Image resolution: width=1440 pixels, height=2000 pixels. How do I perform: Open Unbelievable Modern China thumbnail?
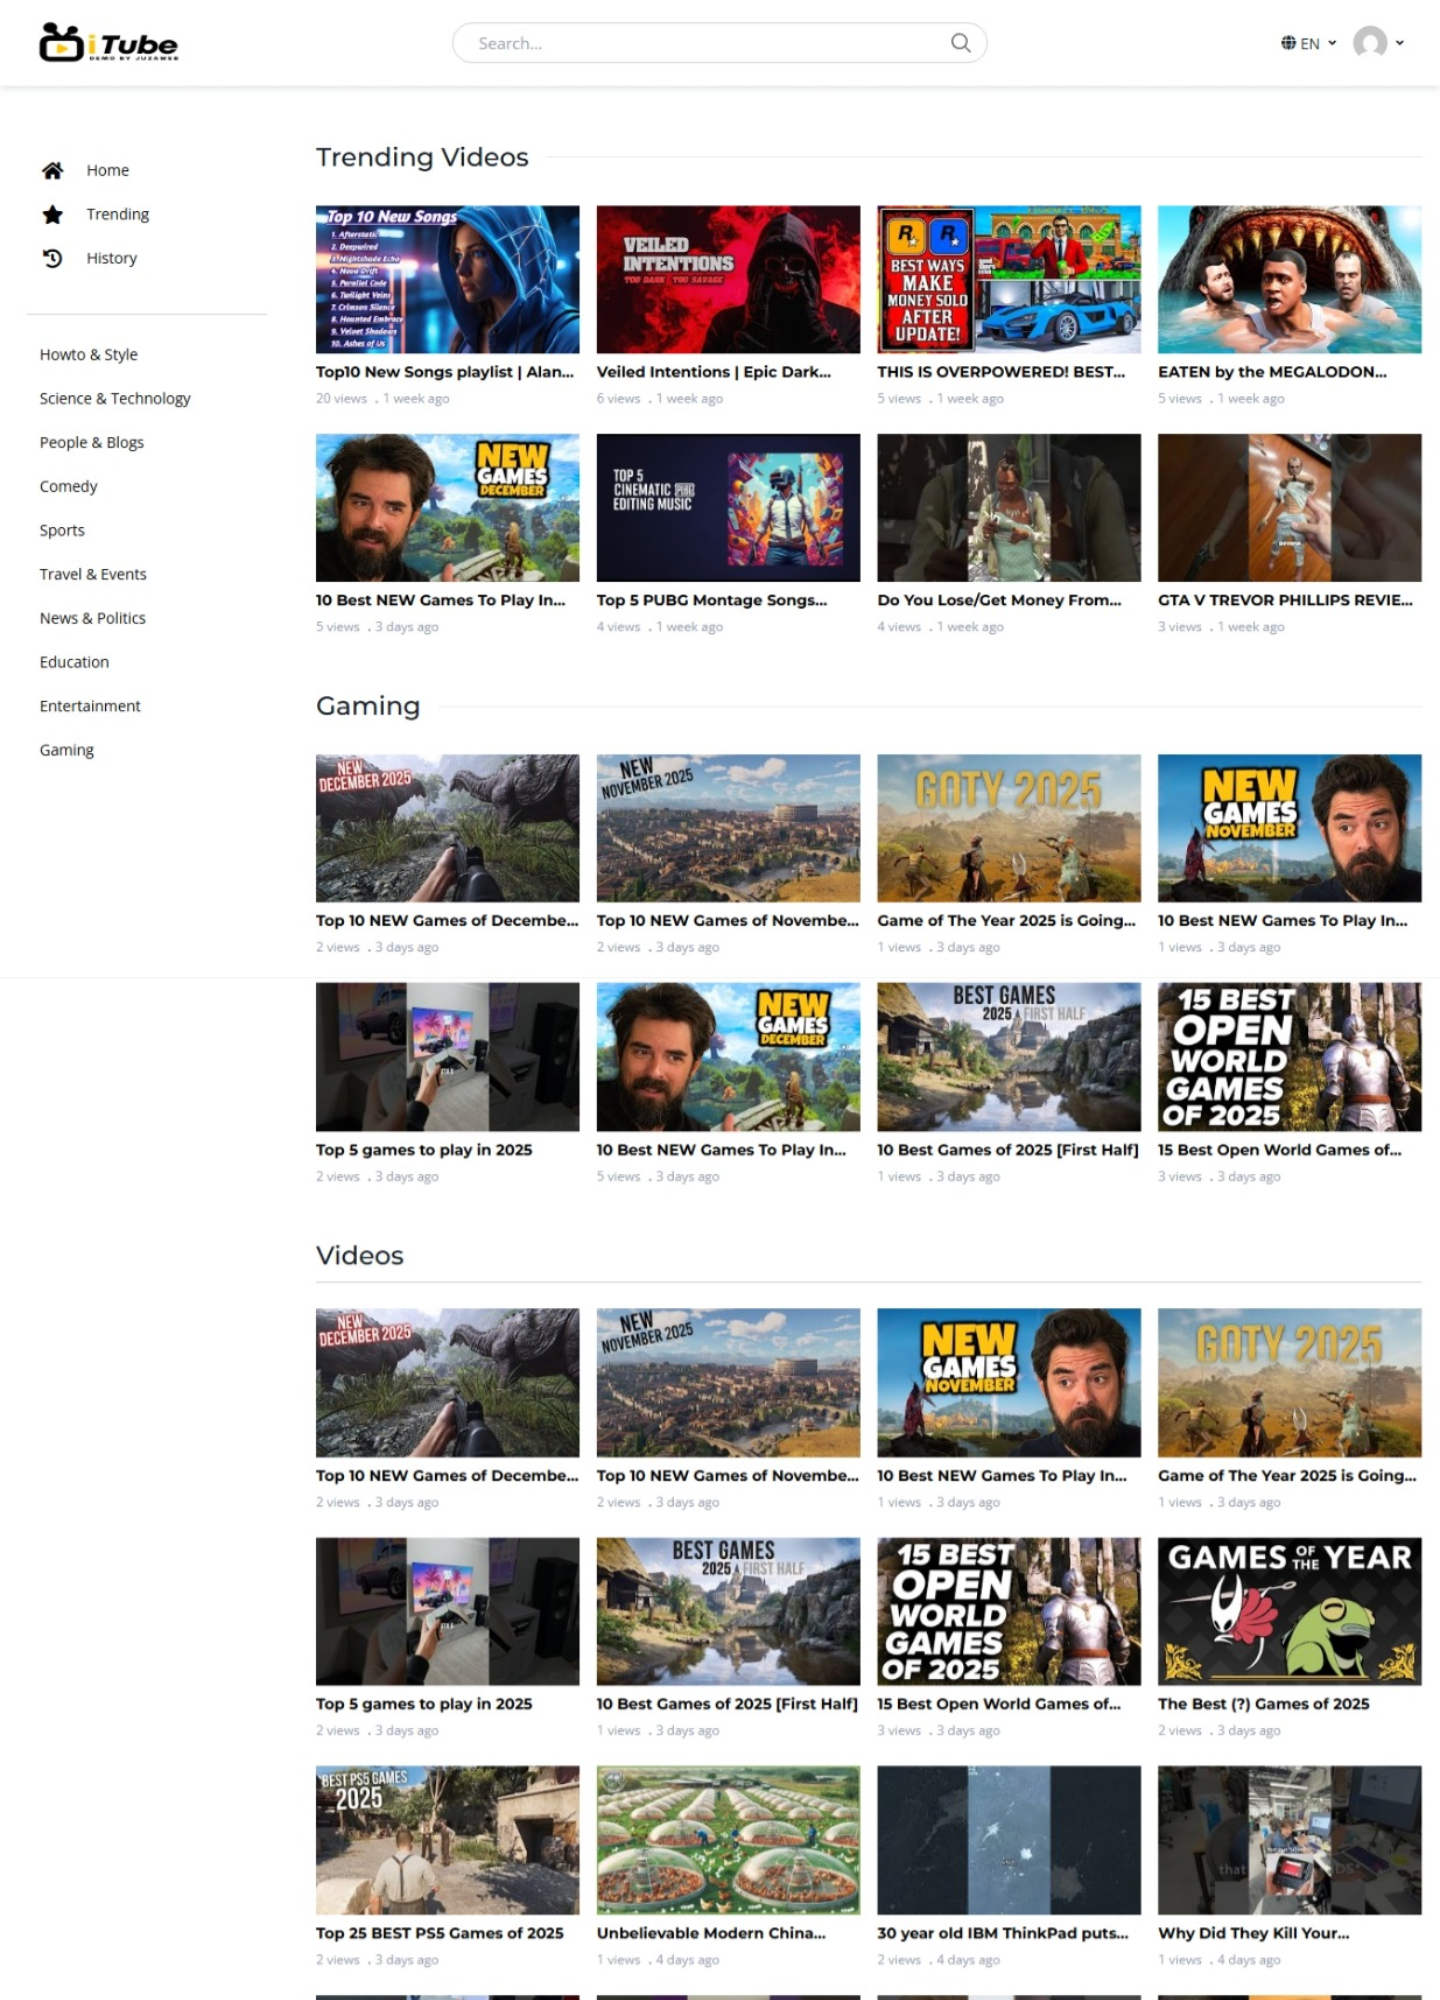click(728, 1840)
